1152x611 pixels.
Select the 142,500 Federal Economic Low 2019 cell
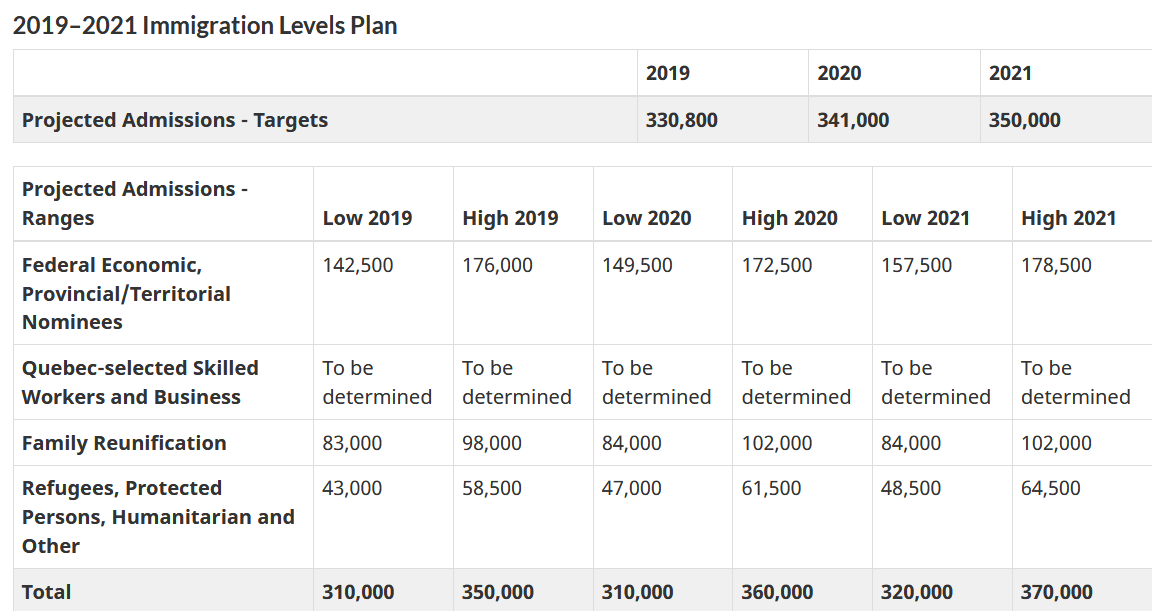point(358,265)
